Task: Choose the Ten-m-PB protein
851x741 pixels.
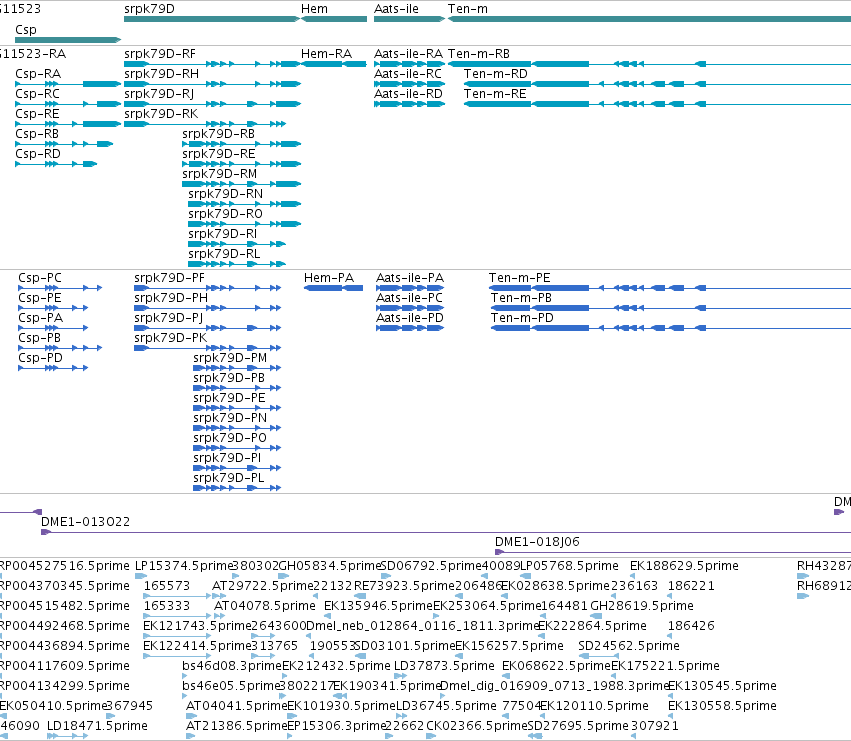Action: [x=671, y=308]
